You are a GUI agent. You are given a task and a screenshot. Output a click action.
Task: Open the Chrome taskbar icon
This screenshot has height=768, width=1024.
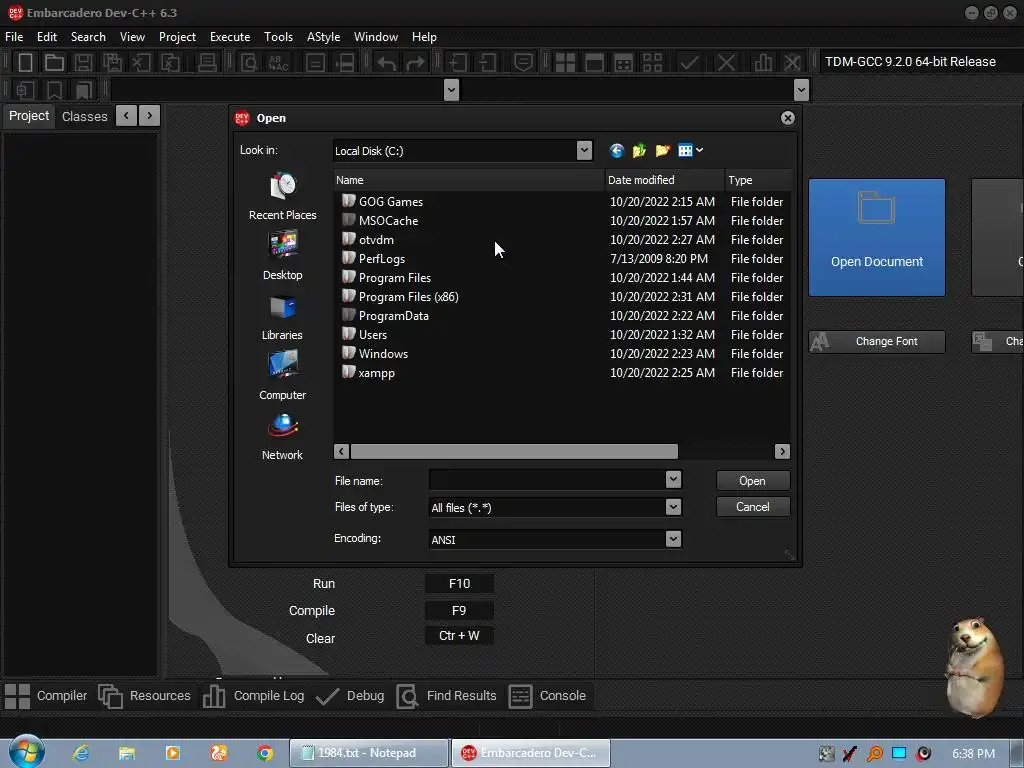[x=264, y=753]
